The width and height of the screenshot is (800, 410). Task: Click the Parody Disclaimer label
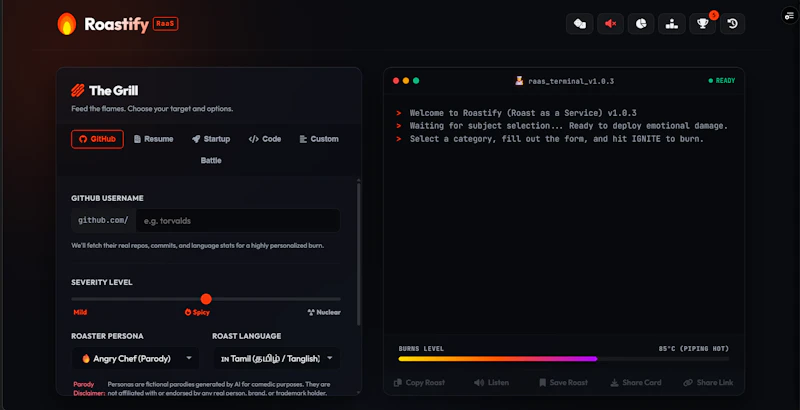tap(89, 389)
